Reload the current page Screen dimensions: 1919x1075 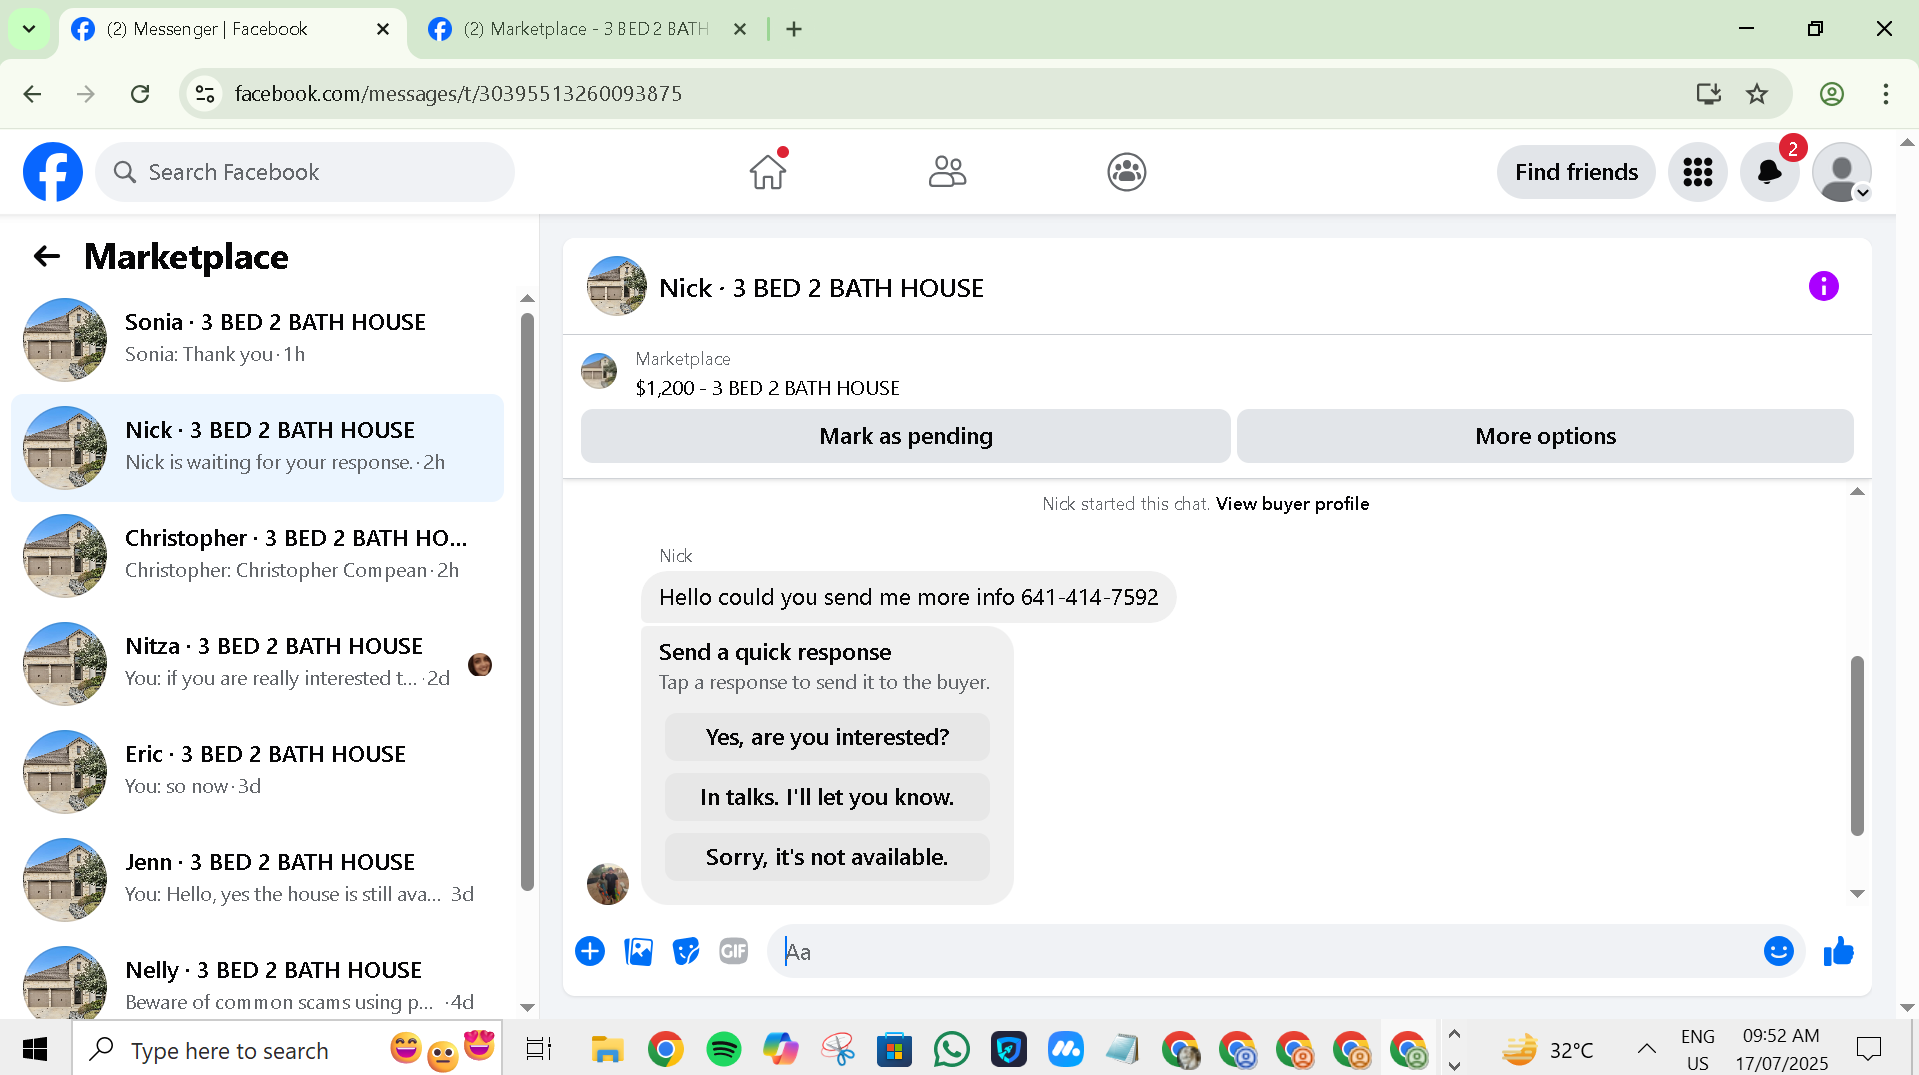point(140,94)
